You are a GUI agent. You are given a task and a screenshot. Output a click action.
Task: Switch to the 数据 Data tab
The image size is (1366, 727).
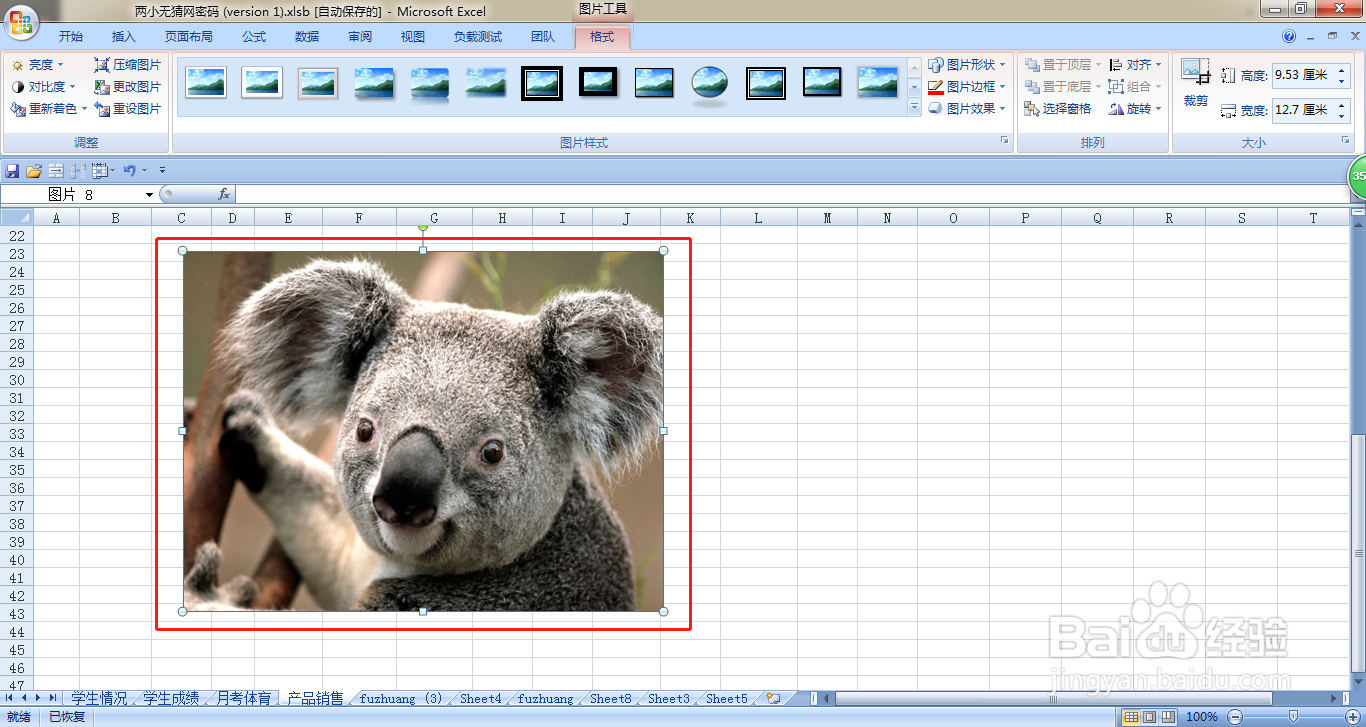click(x=307, y=37)
